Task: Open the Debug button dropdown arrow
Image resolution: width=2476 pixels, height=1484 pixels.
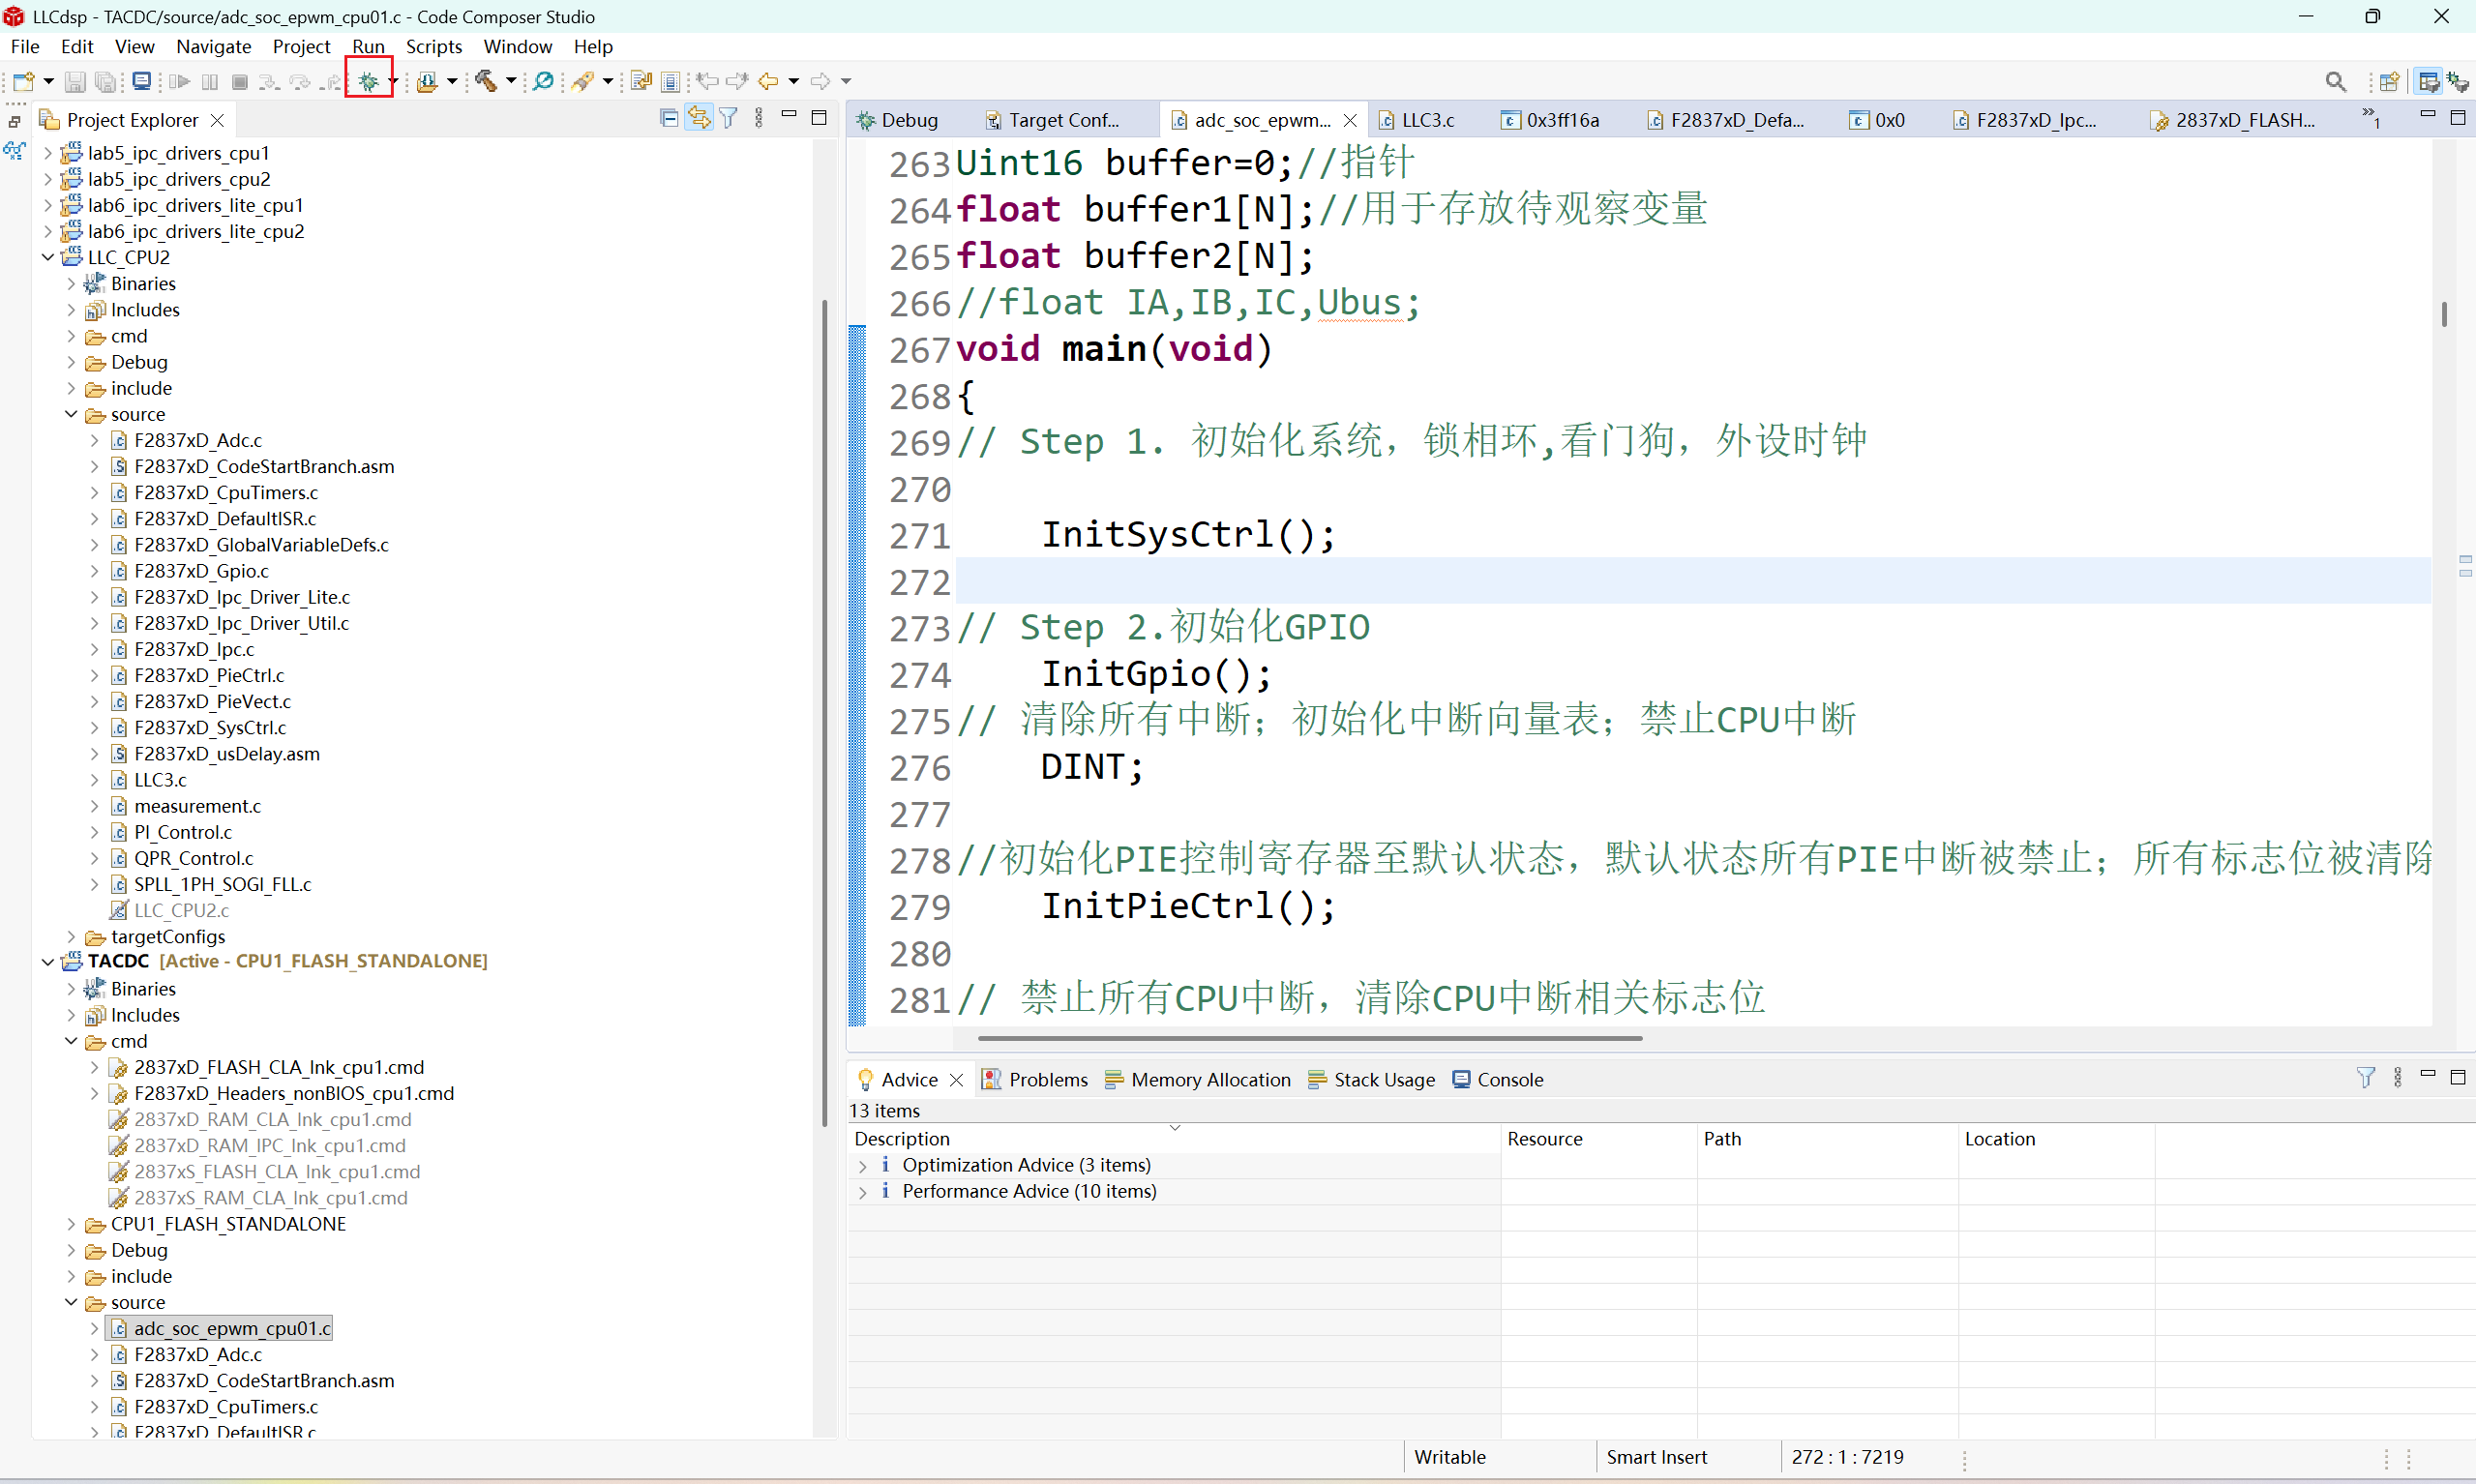Action: (x=394, y=81)
